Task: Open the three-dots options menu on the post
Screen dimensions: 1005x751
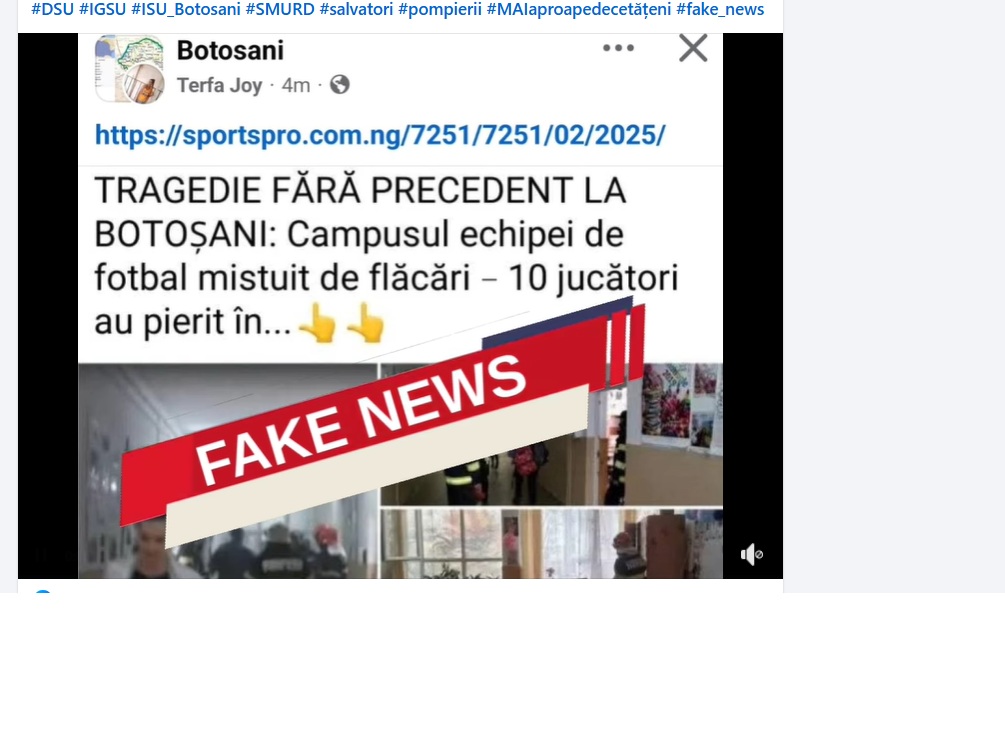Action: [619, 47]
